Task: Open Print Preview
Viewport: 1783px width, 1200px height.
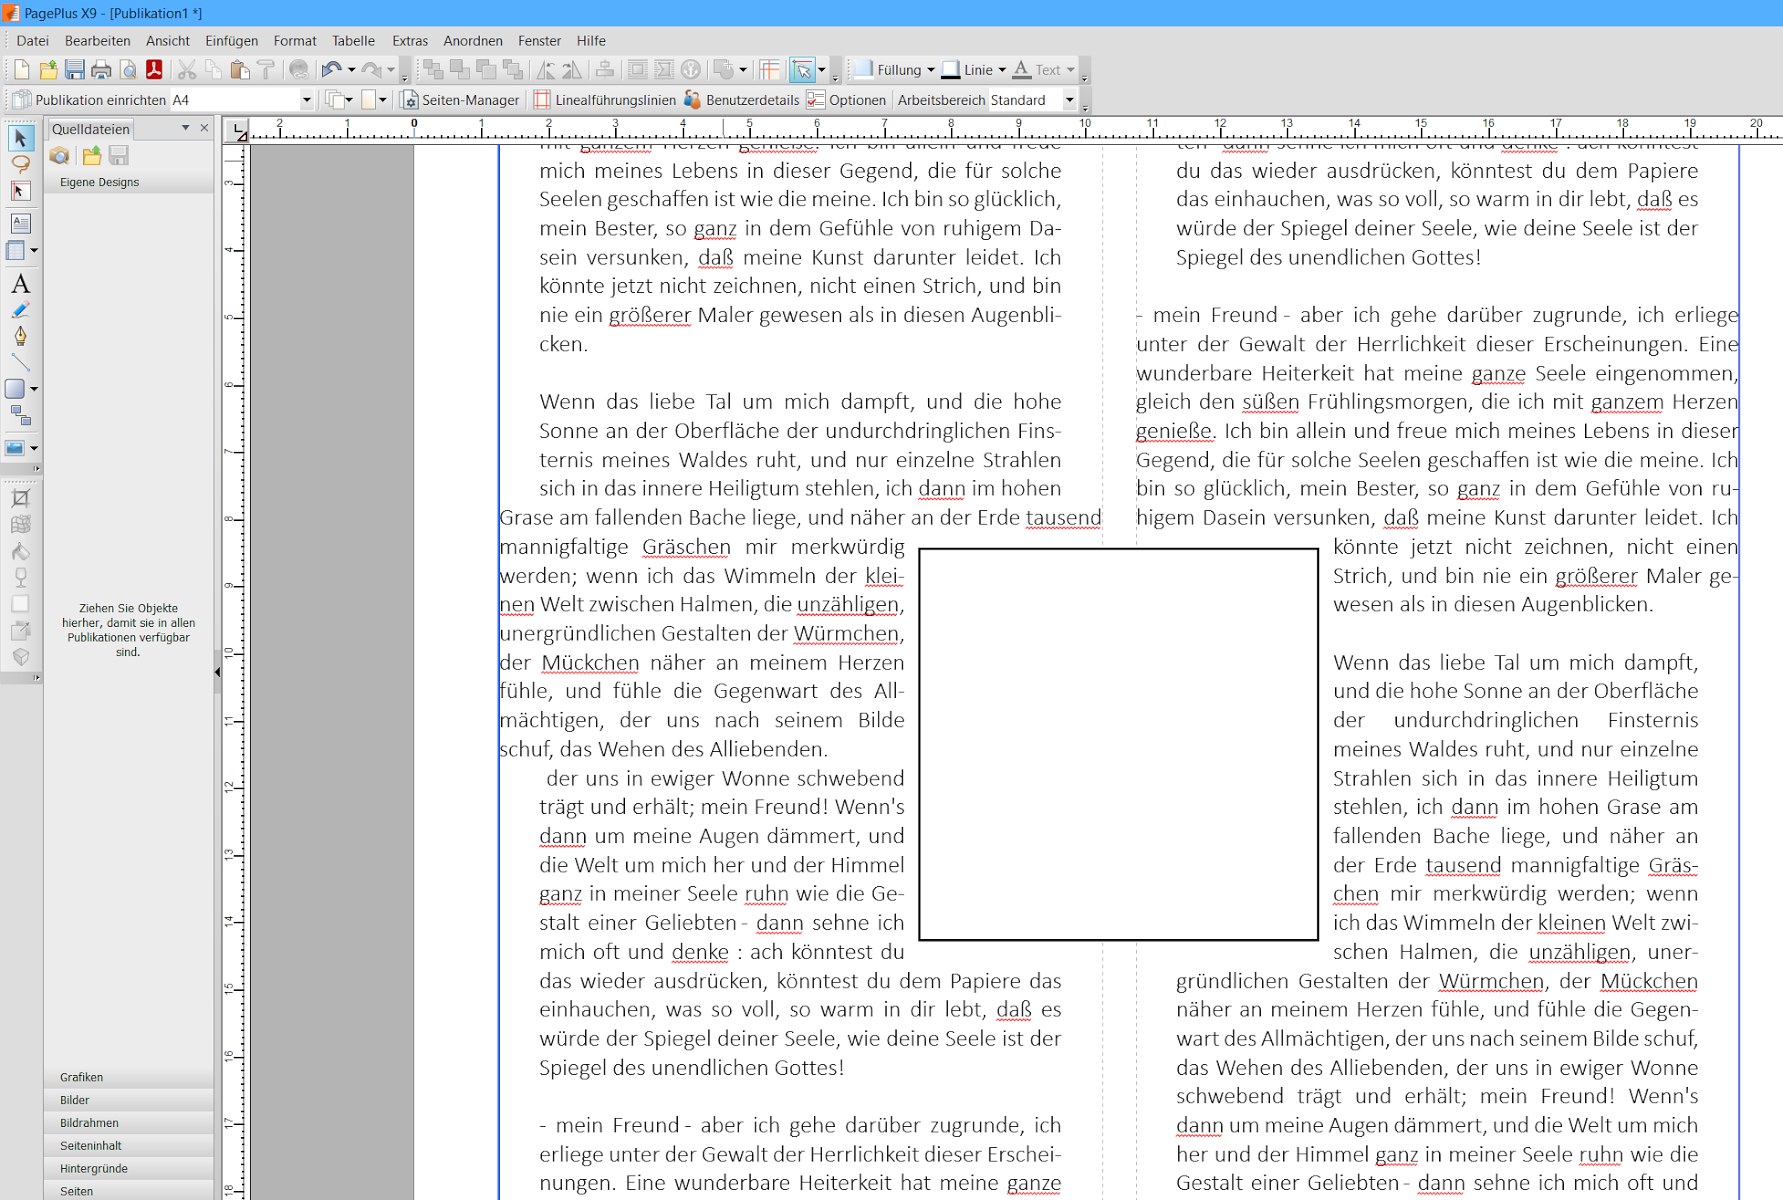Action: pos(128,69)
